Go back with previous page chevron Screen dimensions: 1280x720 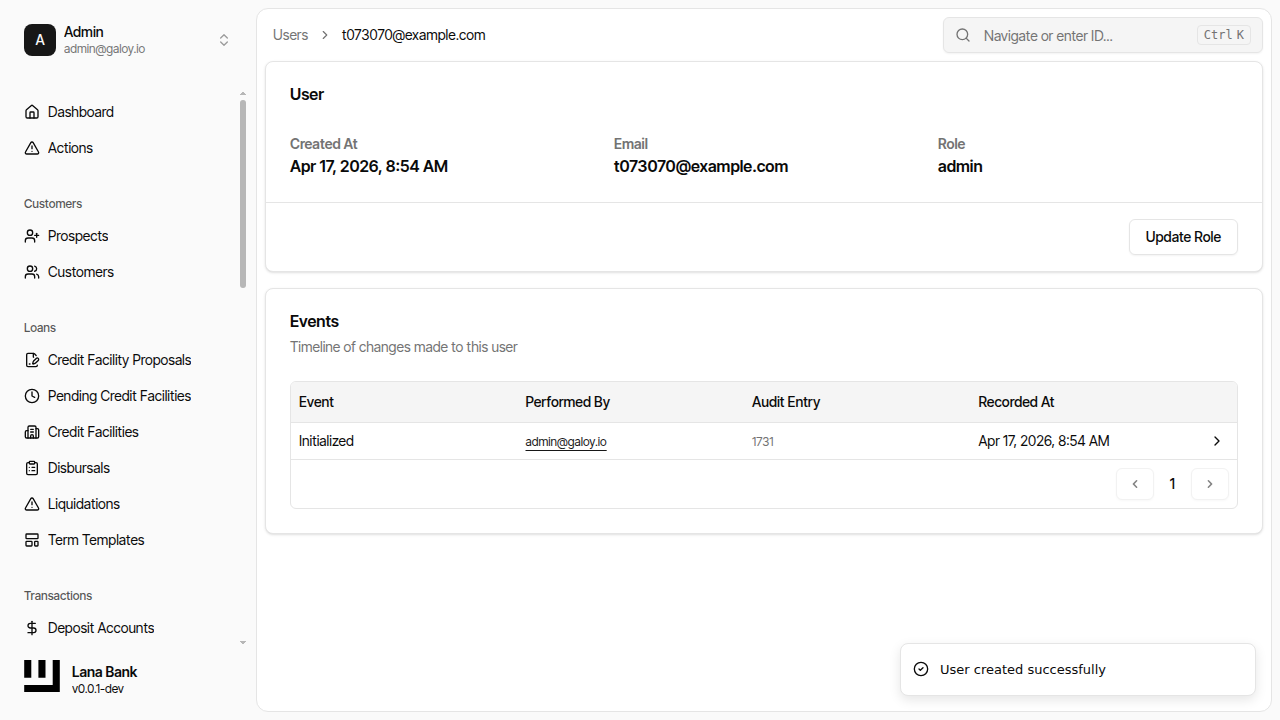1134,483
